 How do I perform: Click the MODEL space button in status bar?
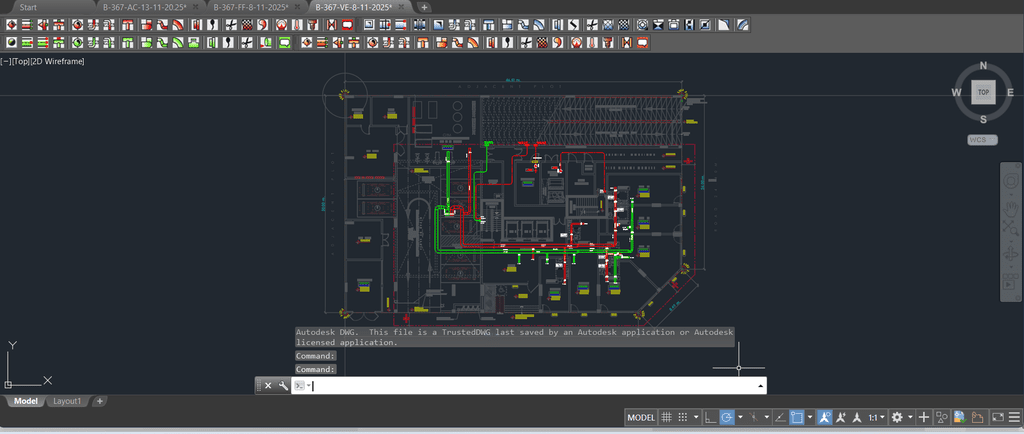(641, 417)
